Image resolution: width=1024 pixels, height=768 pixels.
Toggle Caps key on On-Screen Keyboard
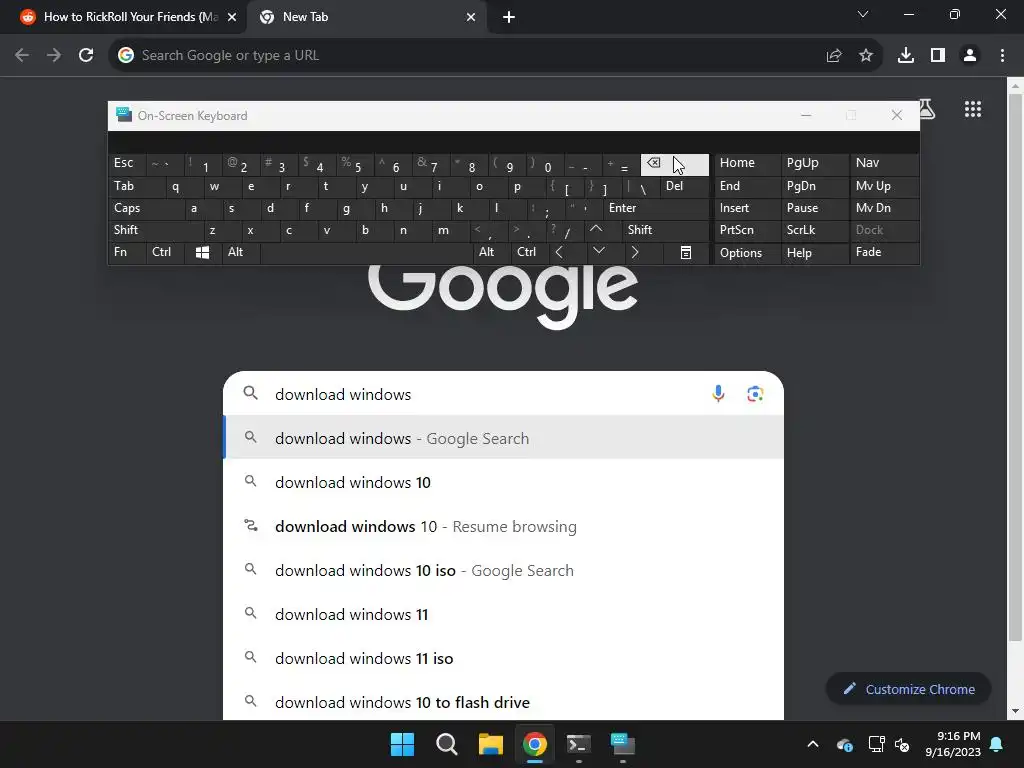(145, 208)
